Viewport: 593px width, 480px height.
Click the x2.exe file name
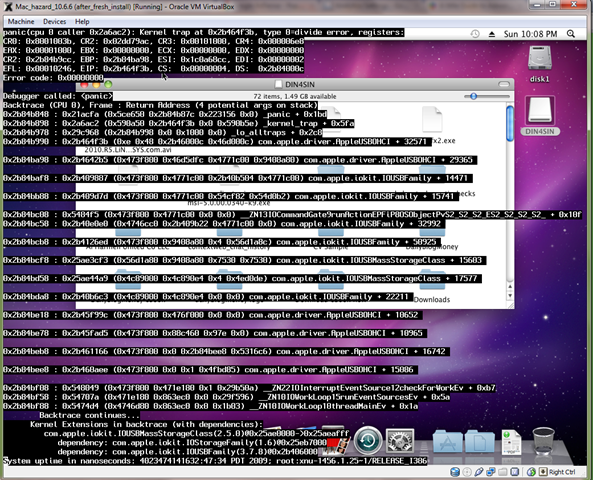tap(444, 141)
